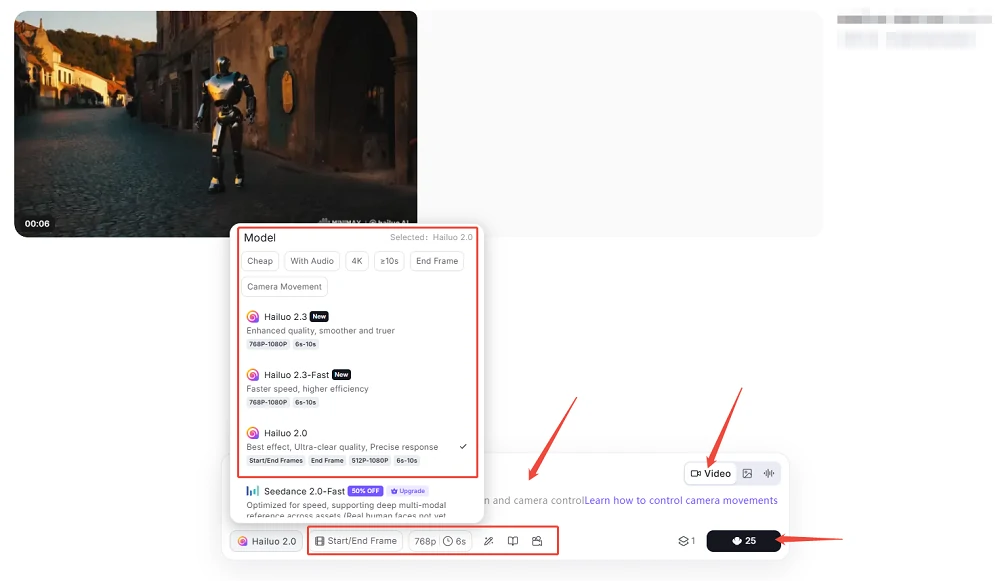Viewport: 1000px width, 581px height.
Task: Click the 'Selected: Hailuo 2.0' label
Action: (431, 237)
